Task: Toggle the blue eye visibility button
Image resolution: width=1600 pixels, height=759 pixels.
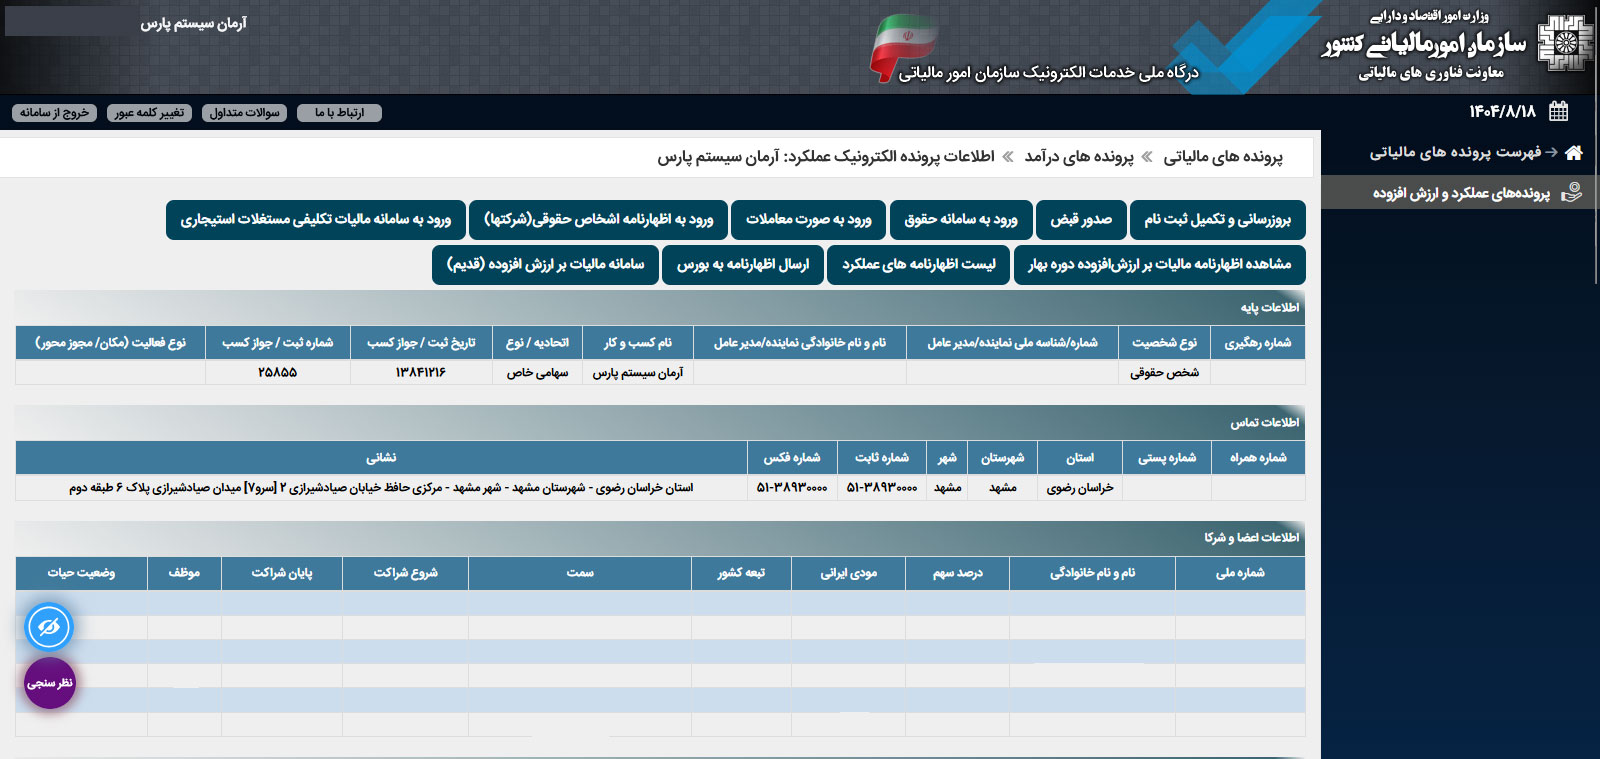Action: click(x=49, y=627)
